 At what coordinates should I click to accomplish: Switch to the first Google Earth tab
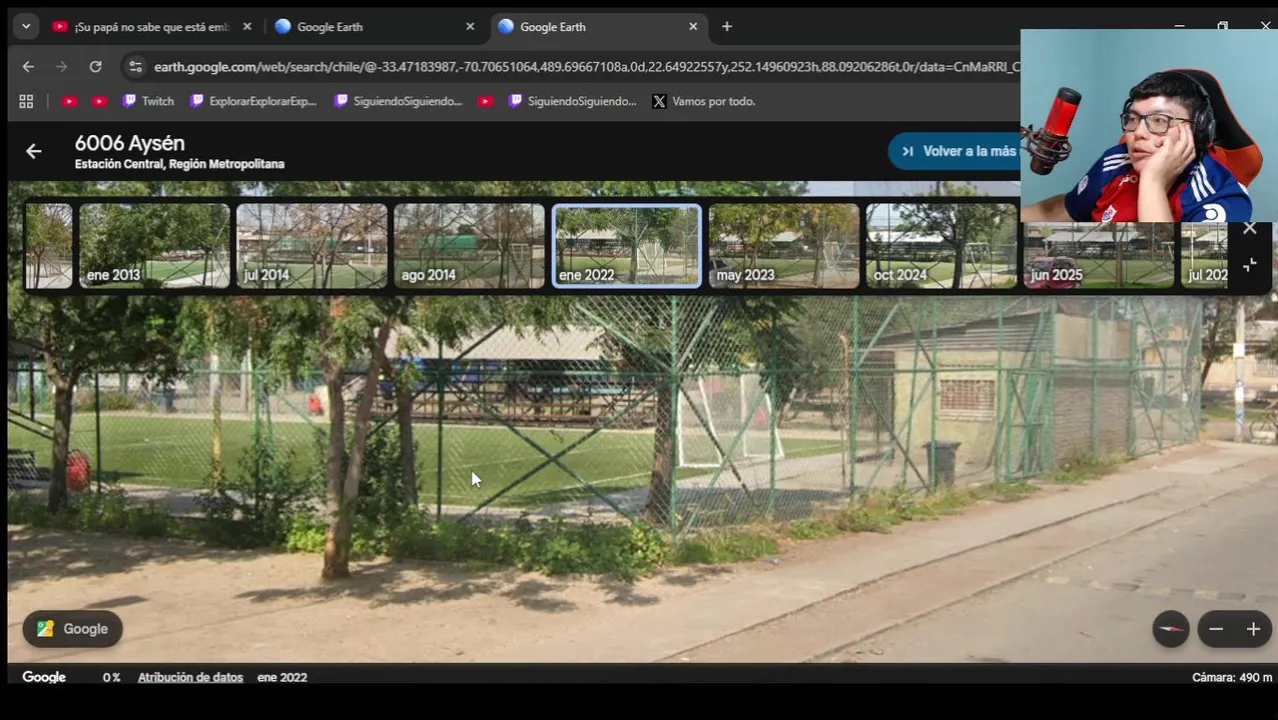[375, 27]
